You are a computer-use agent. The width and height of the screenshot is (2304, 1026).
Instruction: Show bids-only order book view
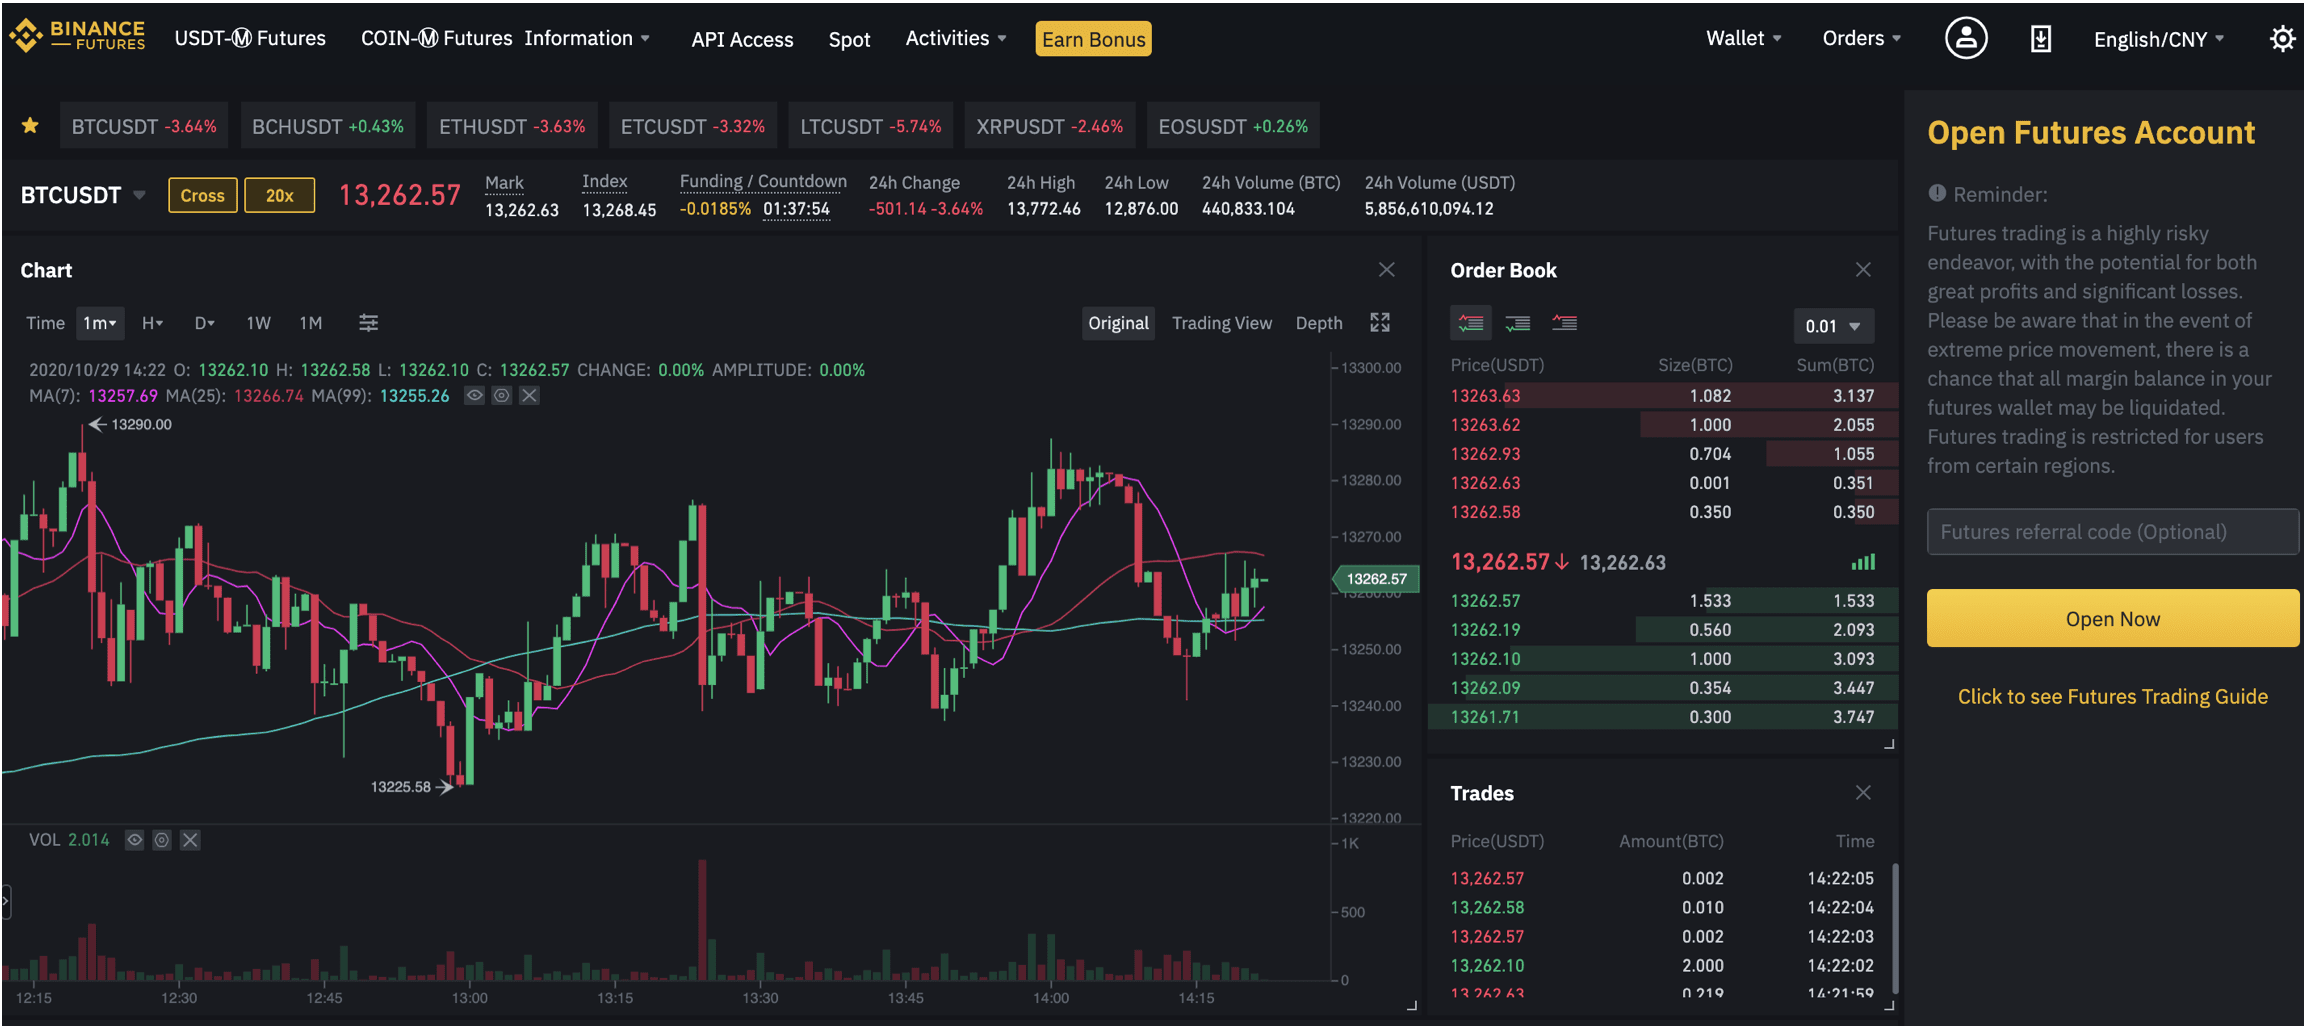[1517, 323]
